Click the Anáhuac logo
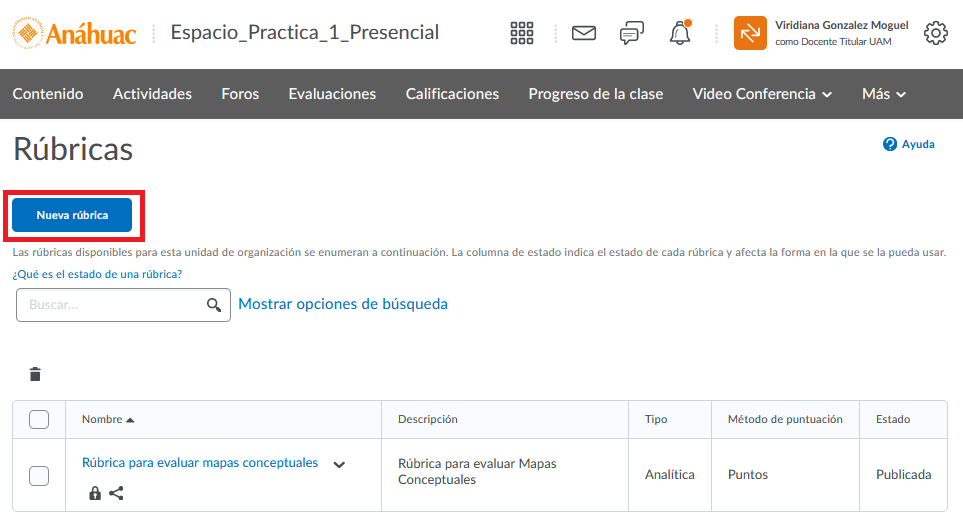This screenshot has width=963, height=521. (75, 33)
